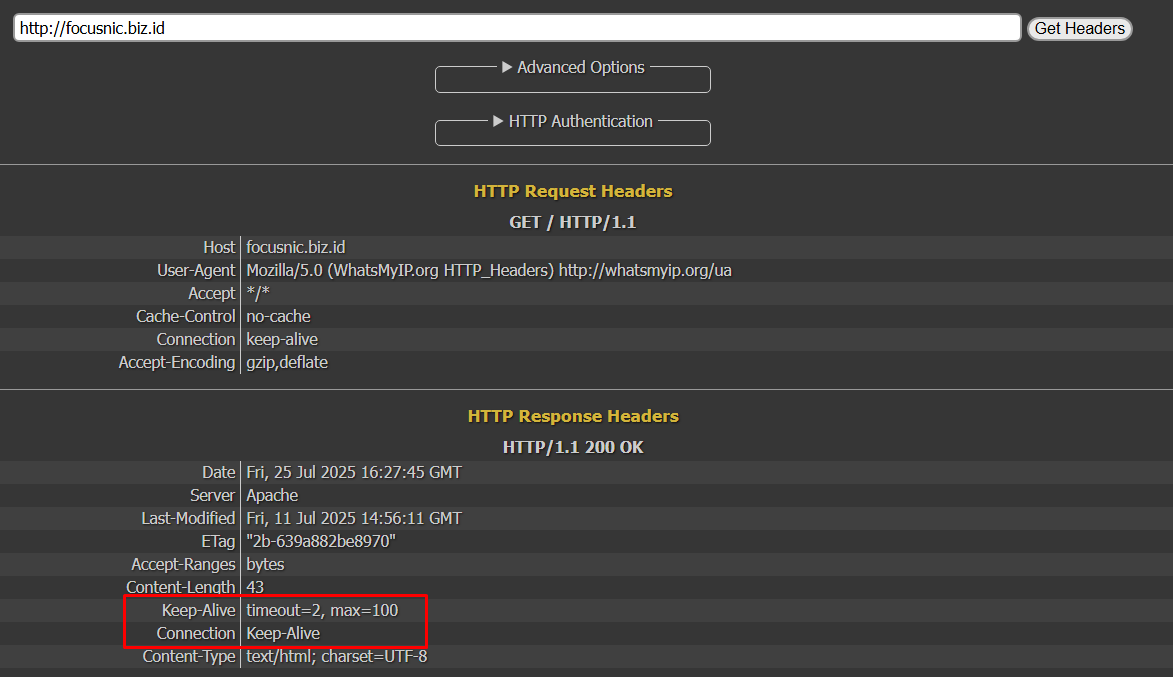Click the Content-Length value 43
This screenshot has height=677, width=1173.
255,587
